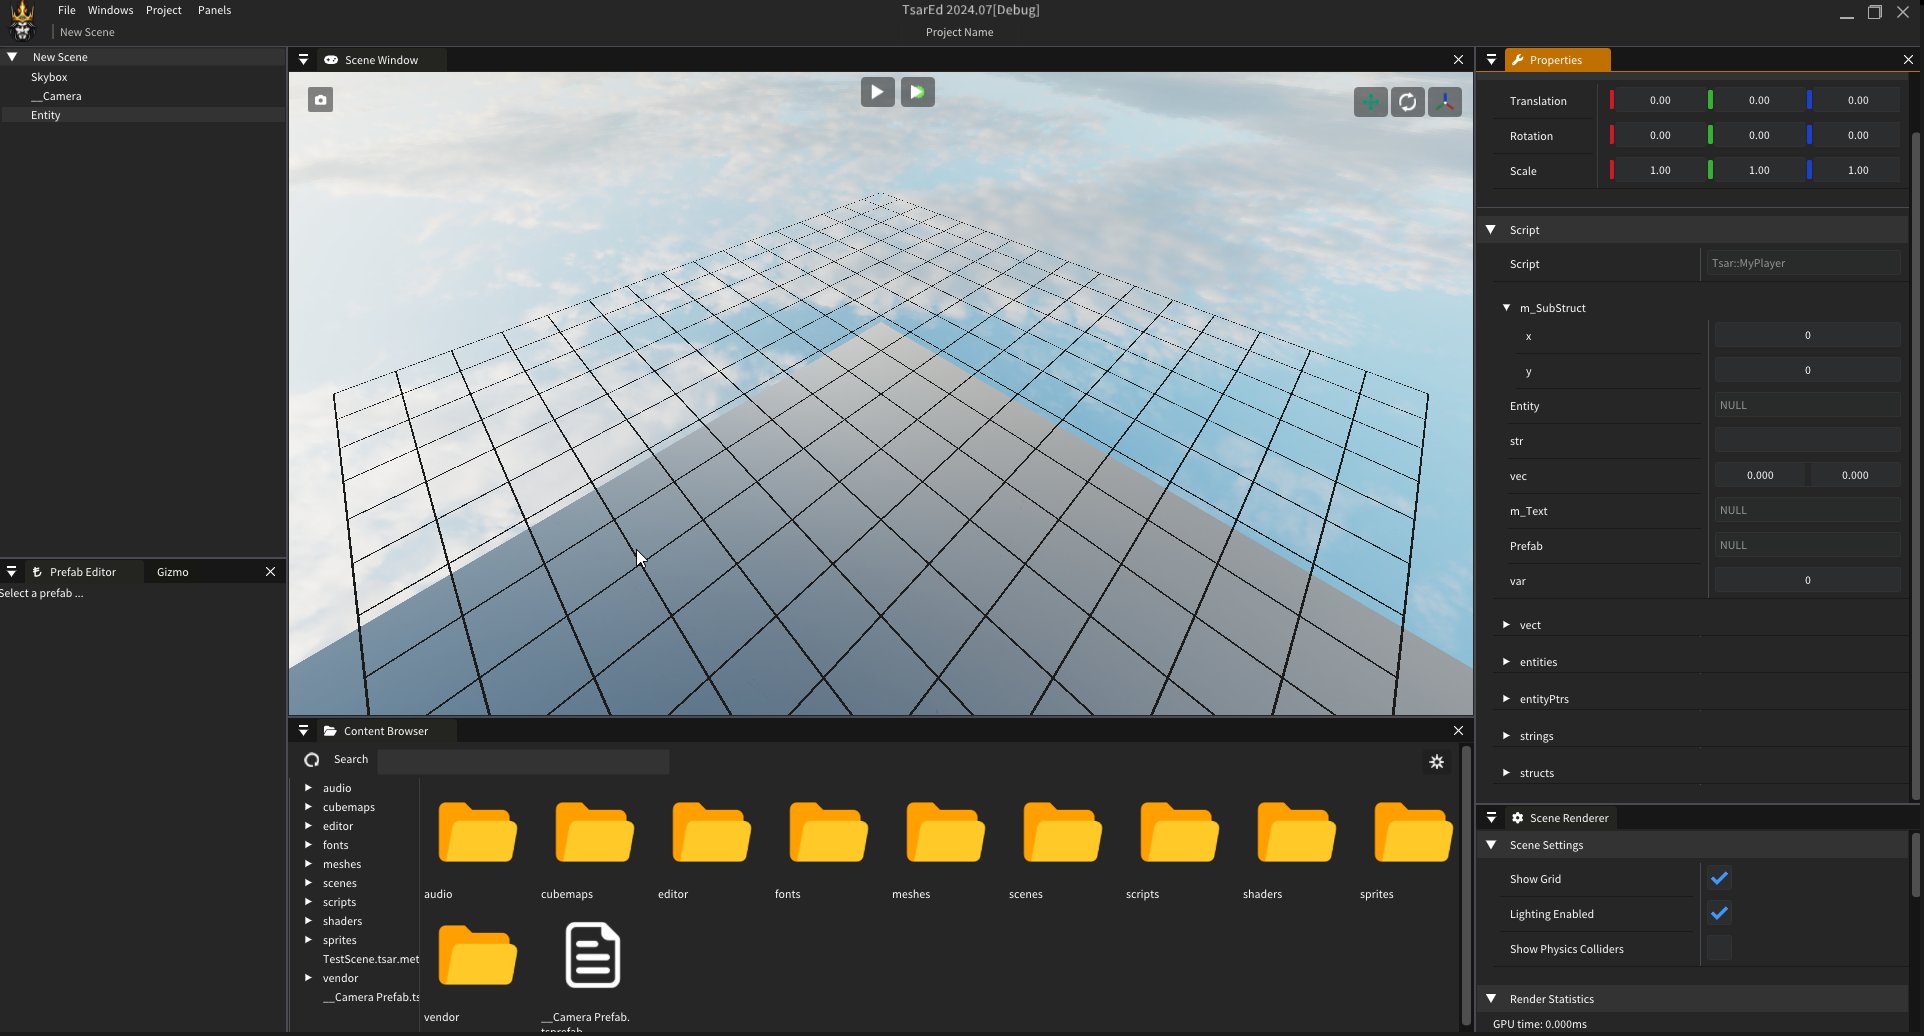Open Content Browser settings gear

[x=1437, y=762]
